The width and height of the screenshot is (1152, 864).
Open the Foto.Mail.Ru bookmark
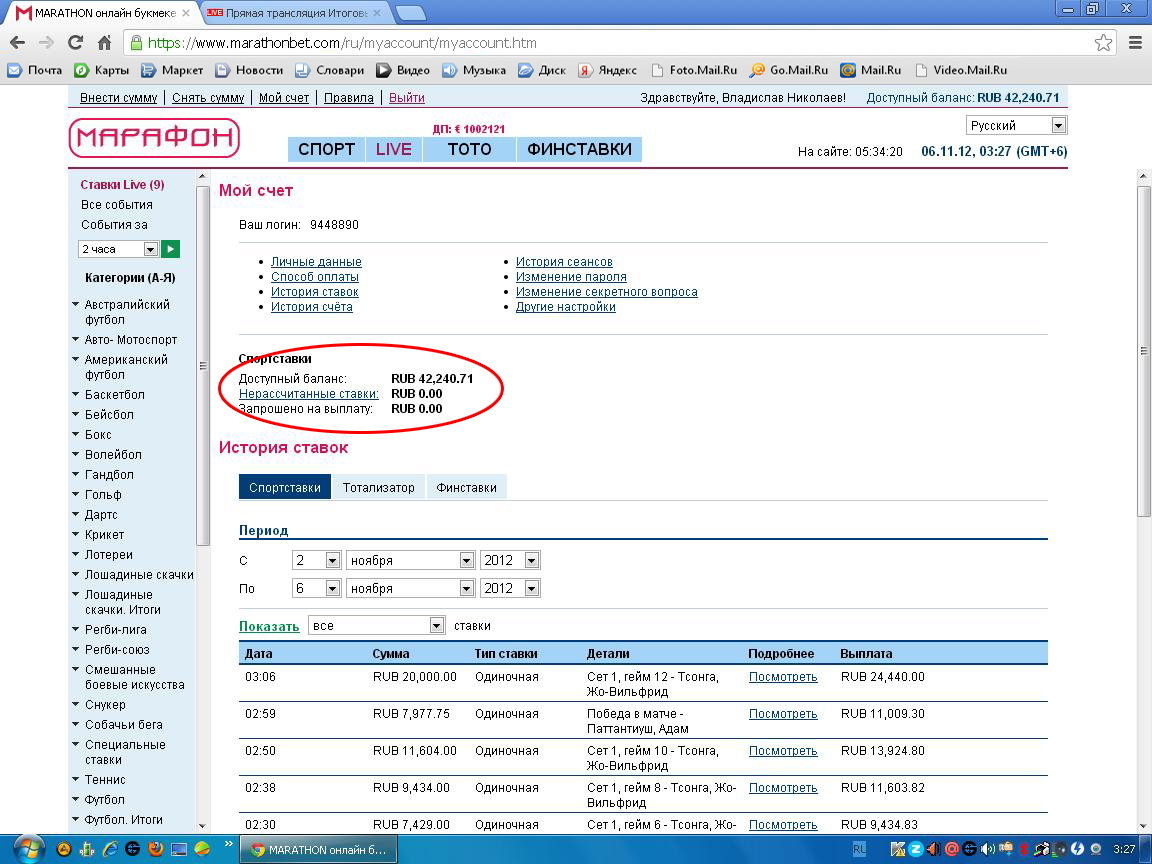[694, 70]
